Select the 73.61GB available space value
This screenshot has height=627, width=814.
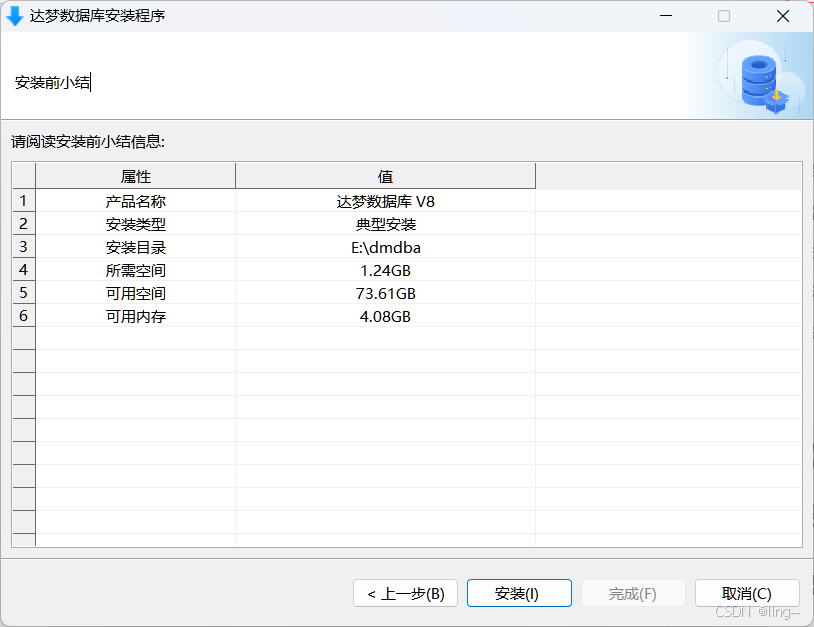385,293
